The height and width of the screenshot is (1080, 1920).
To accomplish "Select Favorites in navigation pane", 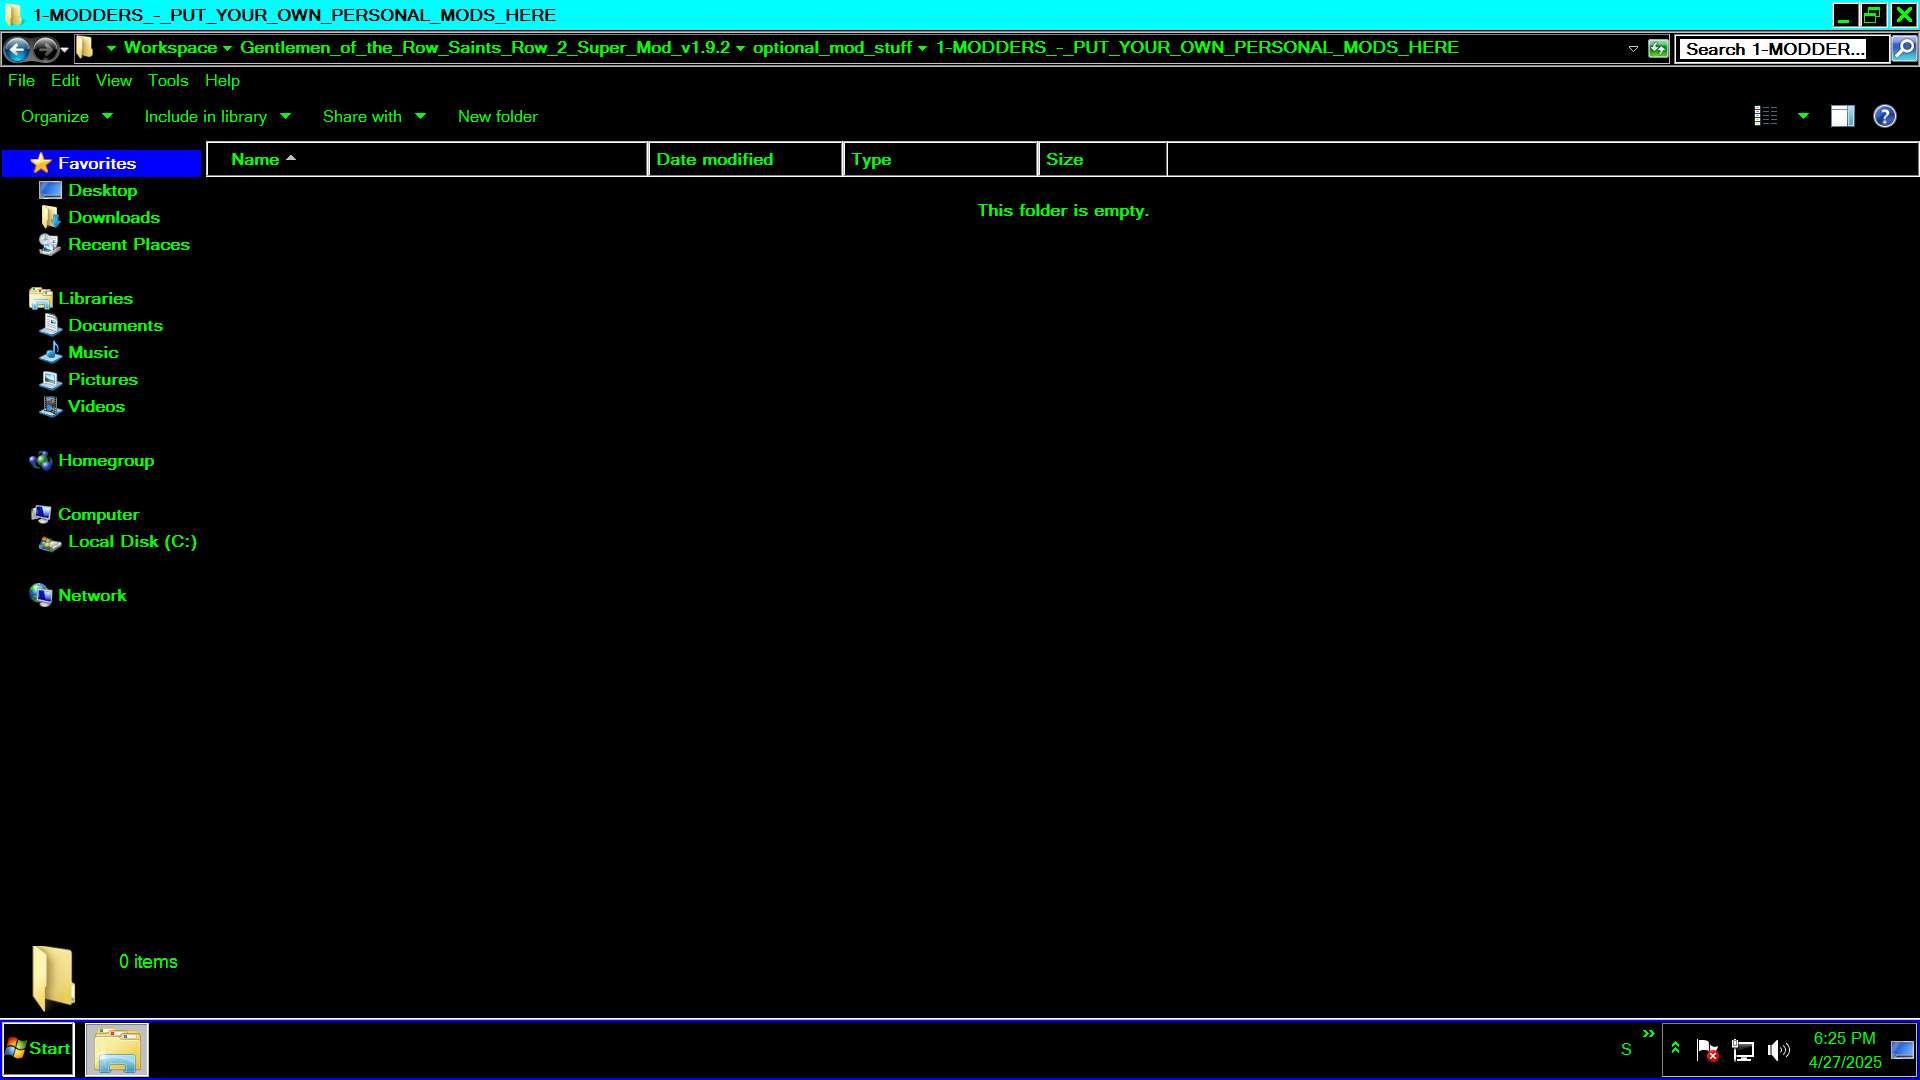I will pos(103,163).
